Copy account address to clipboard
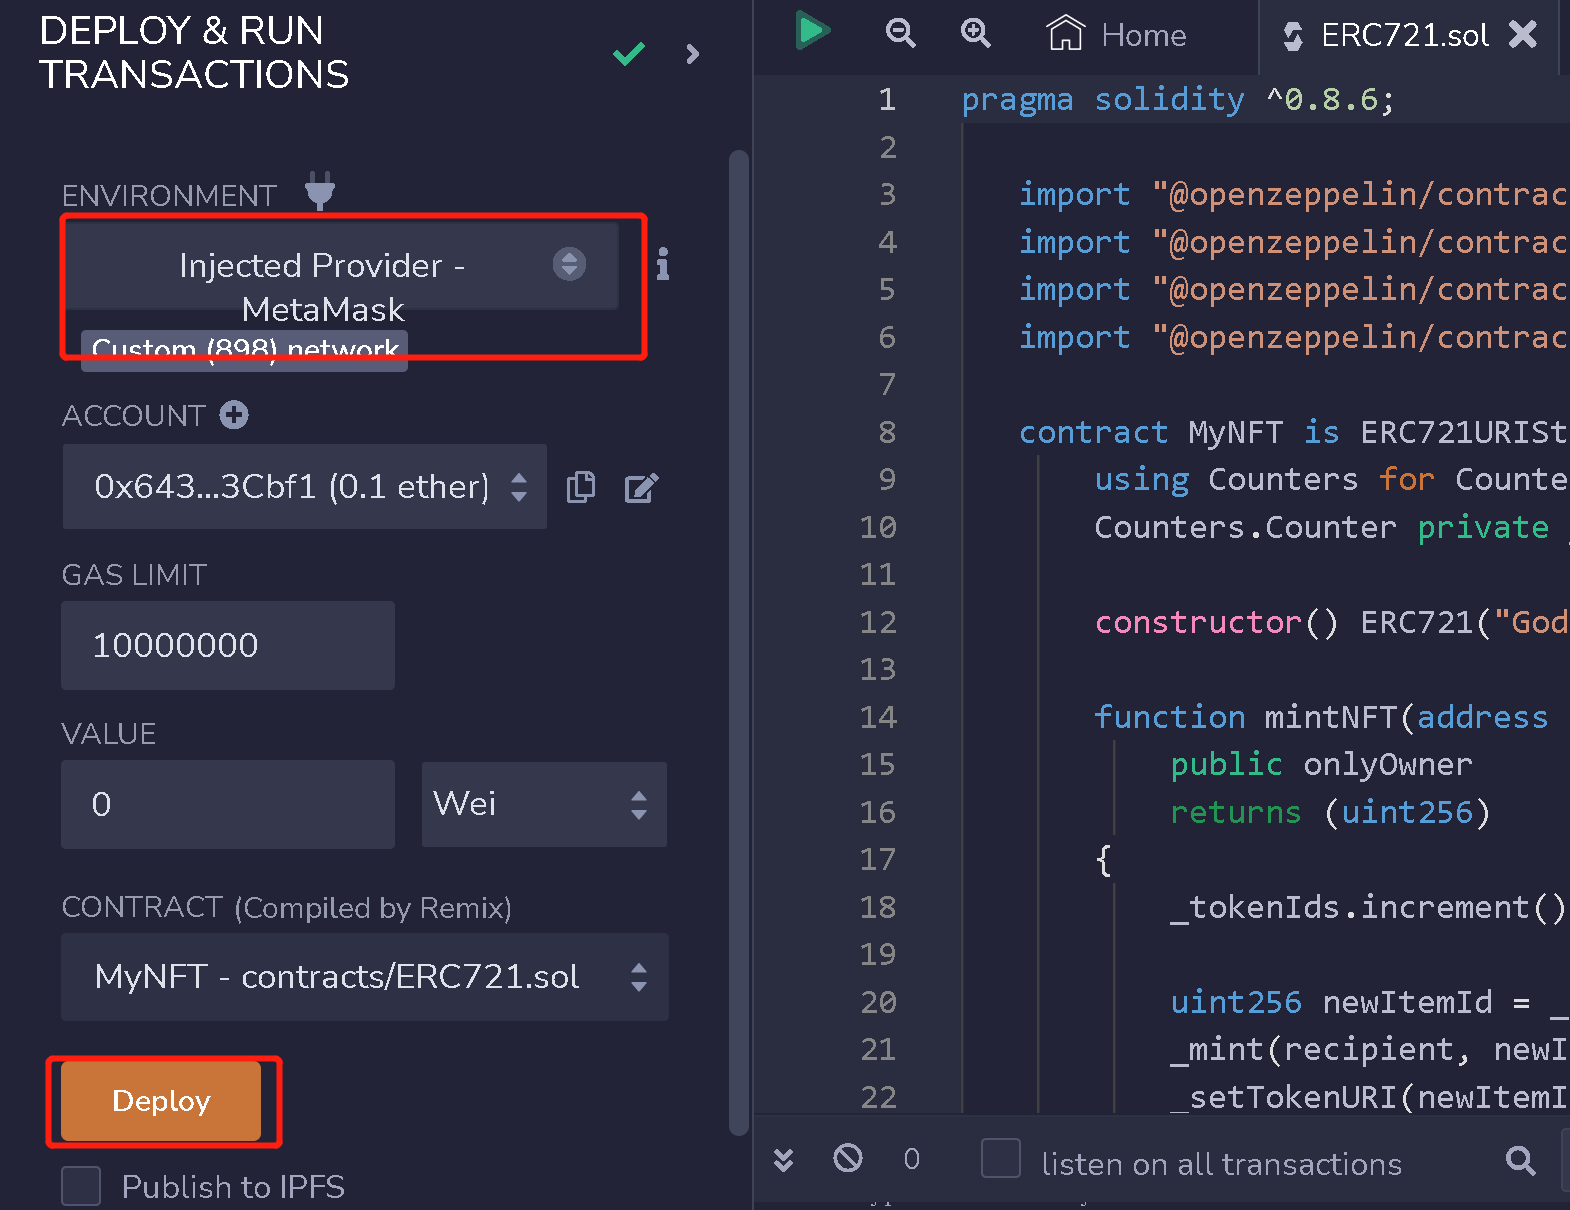 tap(581, 487)
